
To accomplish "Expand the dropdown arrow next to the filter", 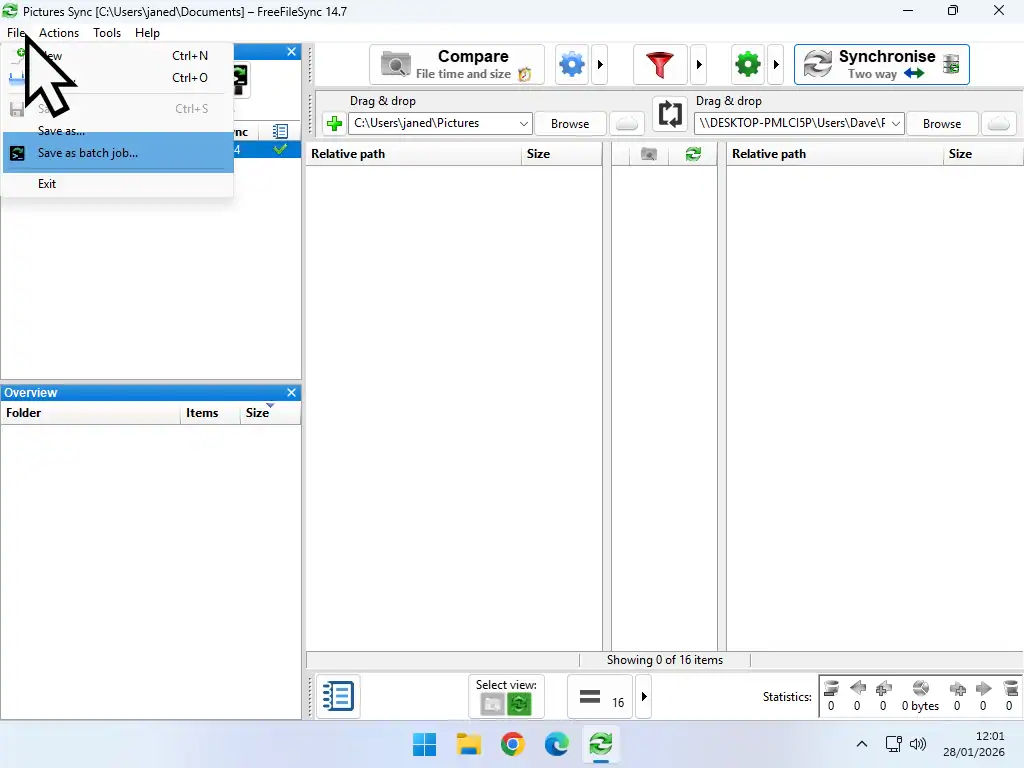I will (699, 63).
